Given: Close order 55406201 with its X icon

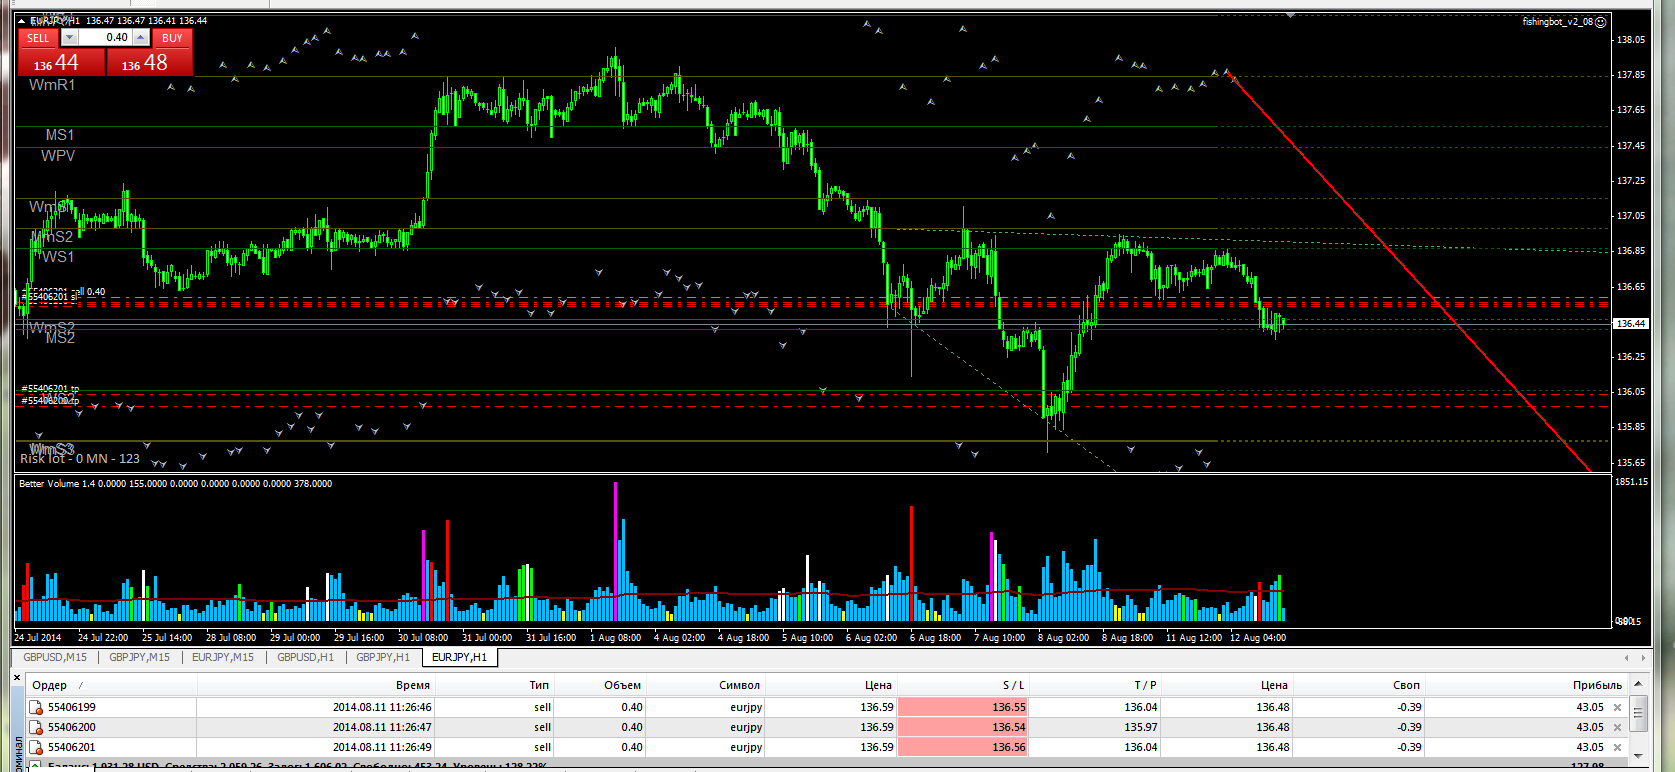Looking at the screenshot, I should pos(1617,748).
